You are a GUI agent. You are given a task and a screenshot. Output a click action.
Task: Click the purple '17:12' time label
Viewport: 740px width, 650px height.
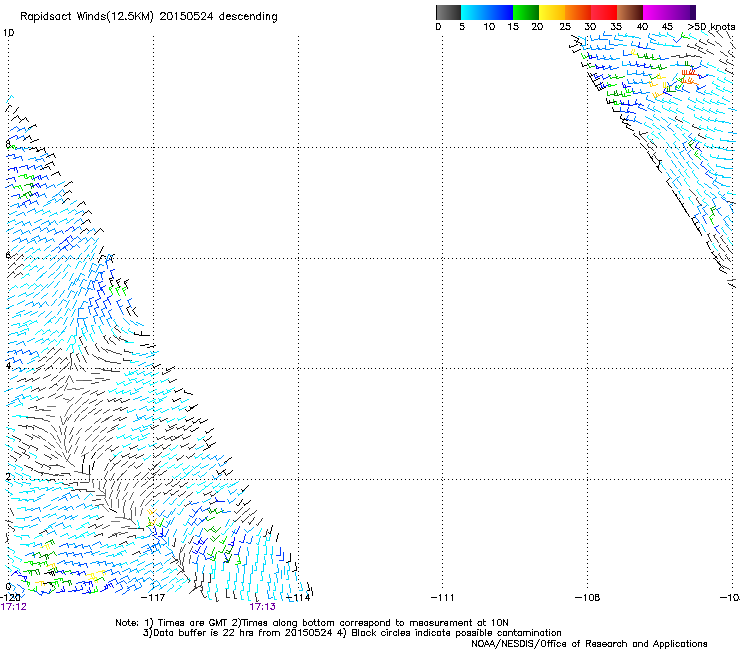(14, 607)
